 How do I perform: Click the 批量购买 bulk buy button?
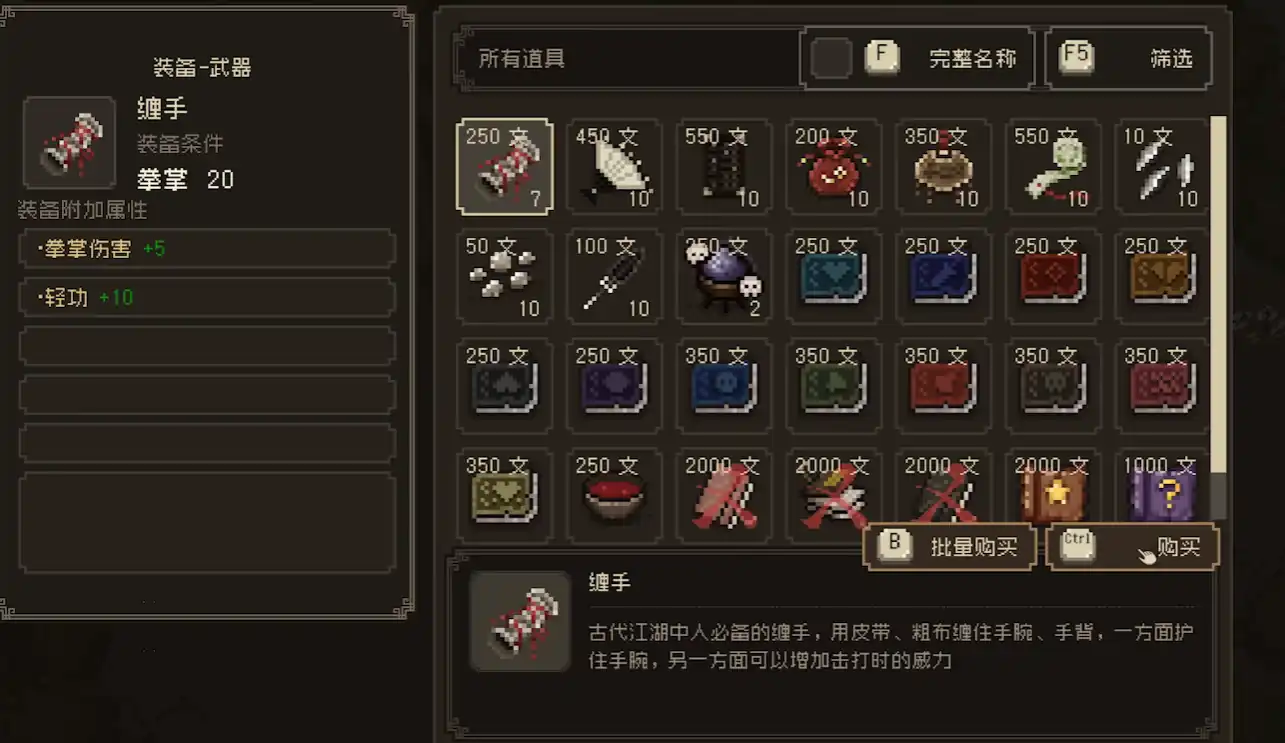pyautogui.click(x=950, y=547)
